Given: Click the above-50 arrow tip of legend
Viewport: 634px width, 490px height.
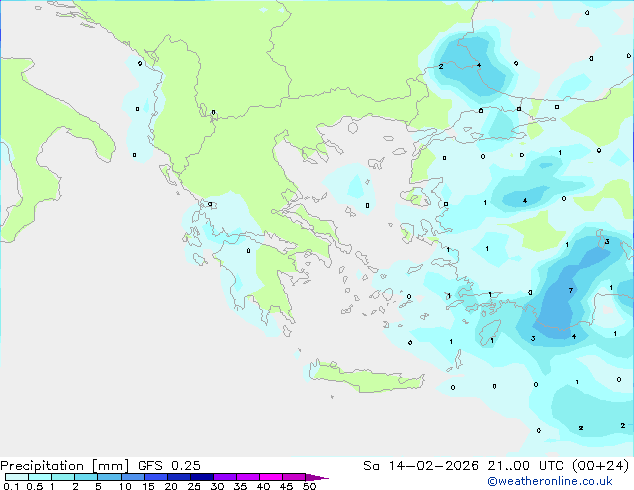Looking at the screenshot, I should [x=317, y=477].
